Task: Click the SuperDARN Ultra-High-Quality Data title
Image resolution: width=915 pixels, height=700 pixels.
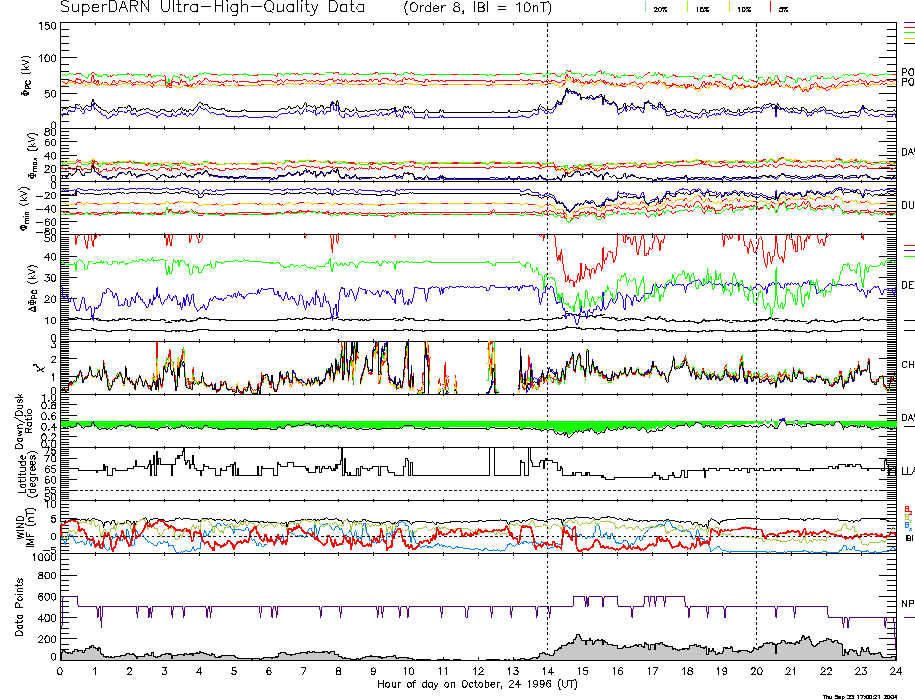Action: pyautogui.click(x=217, y=7)
